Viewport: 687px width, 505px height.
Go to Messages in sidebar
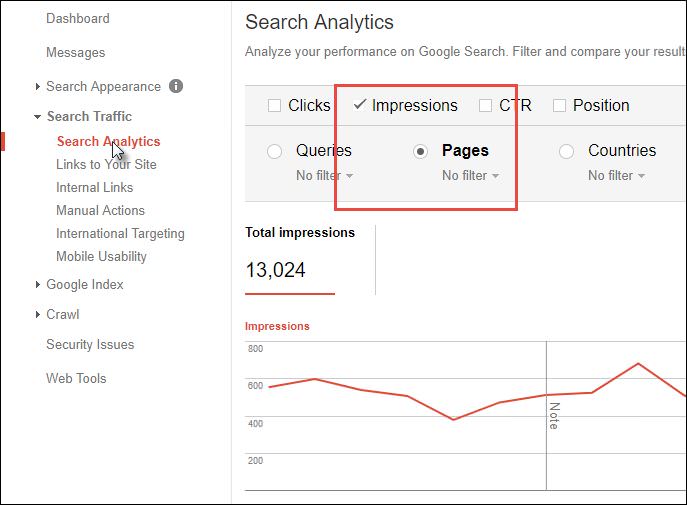tap(75, 52)
